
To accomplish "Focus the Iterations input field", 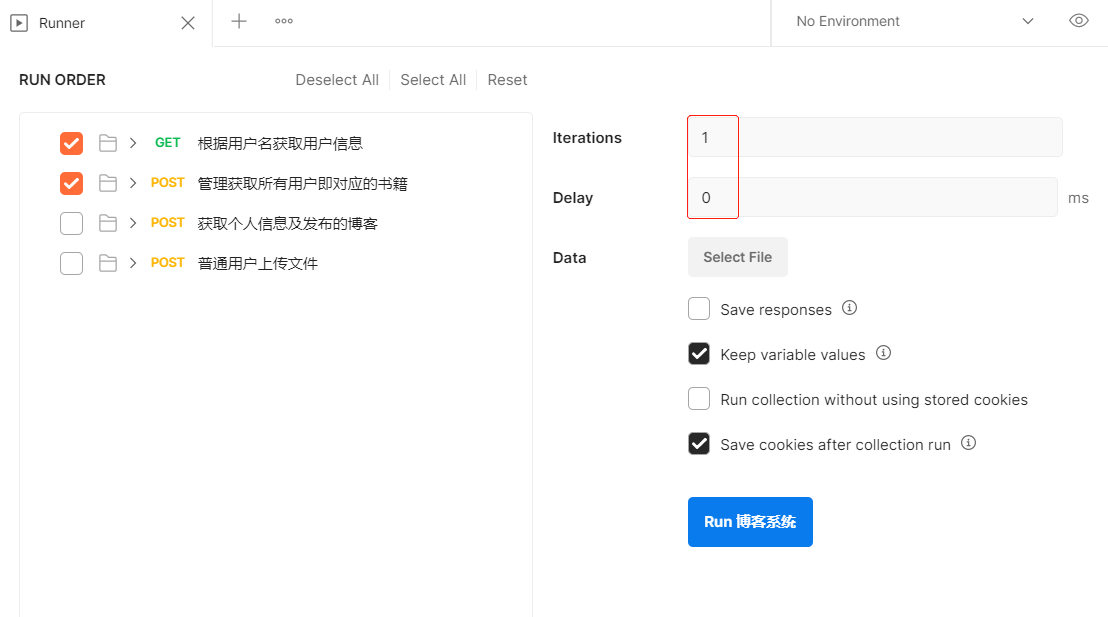I will tap(876, 137).
